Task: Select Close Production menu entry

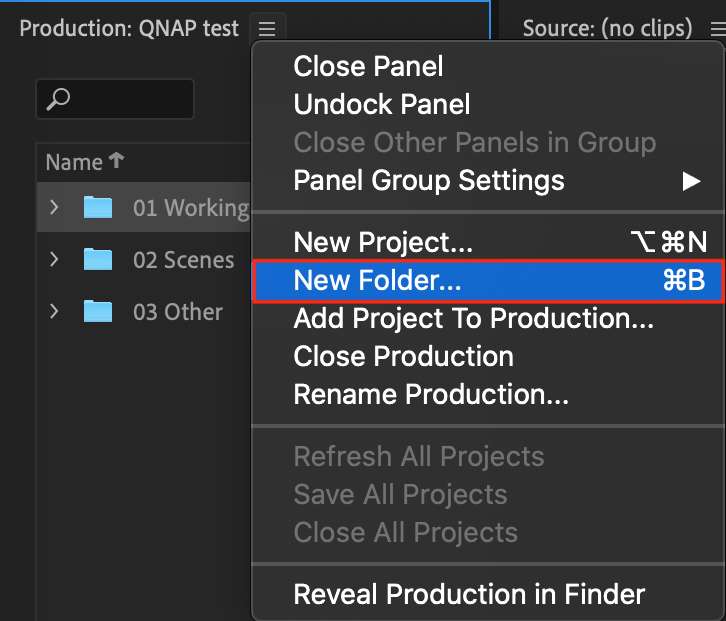Action: [x=488, y=356]
